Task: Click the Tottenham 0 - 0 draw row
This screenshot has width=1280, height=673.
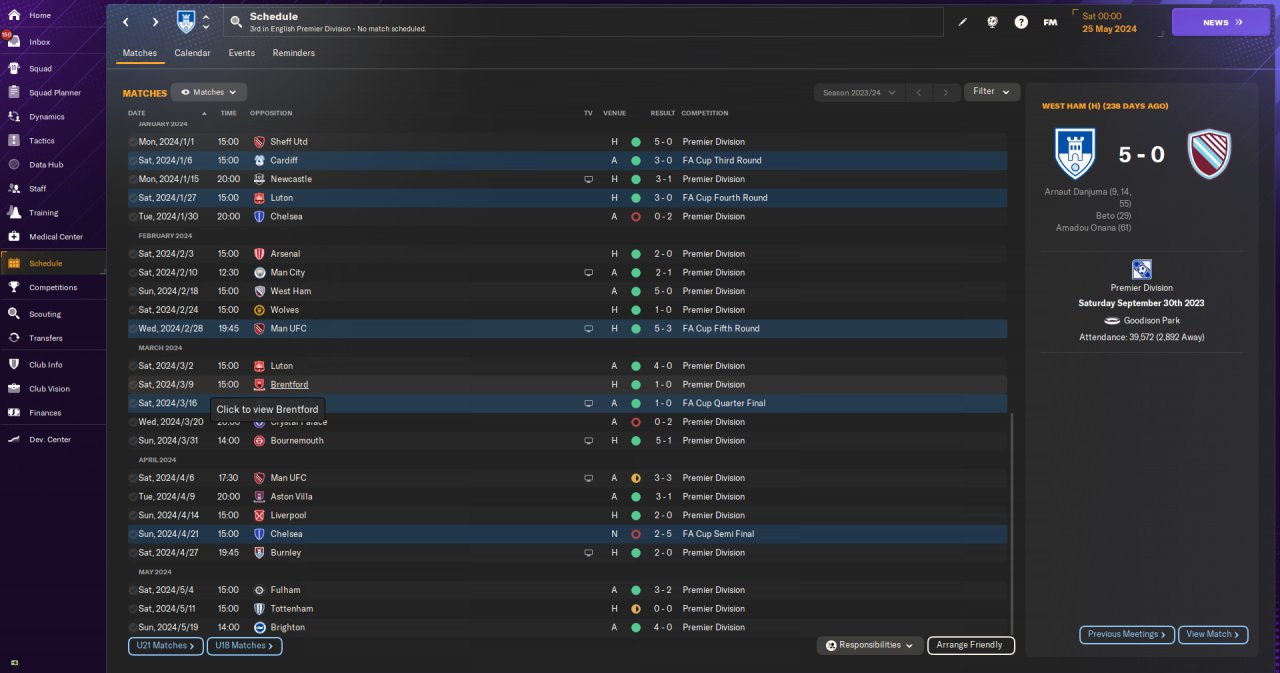Action: (x=567, y=609)
